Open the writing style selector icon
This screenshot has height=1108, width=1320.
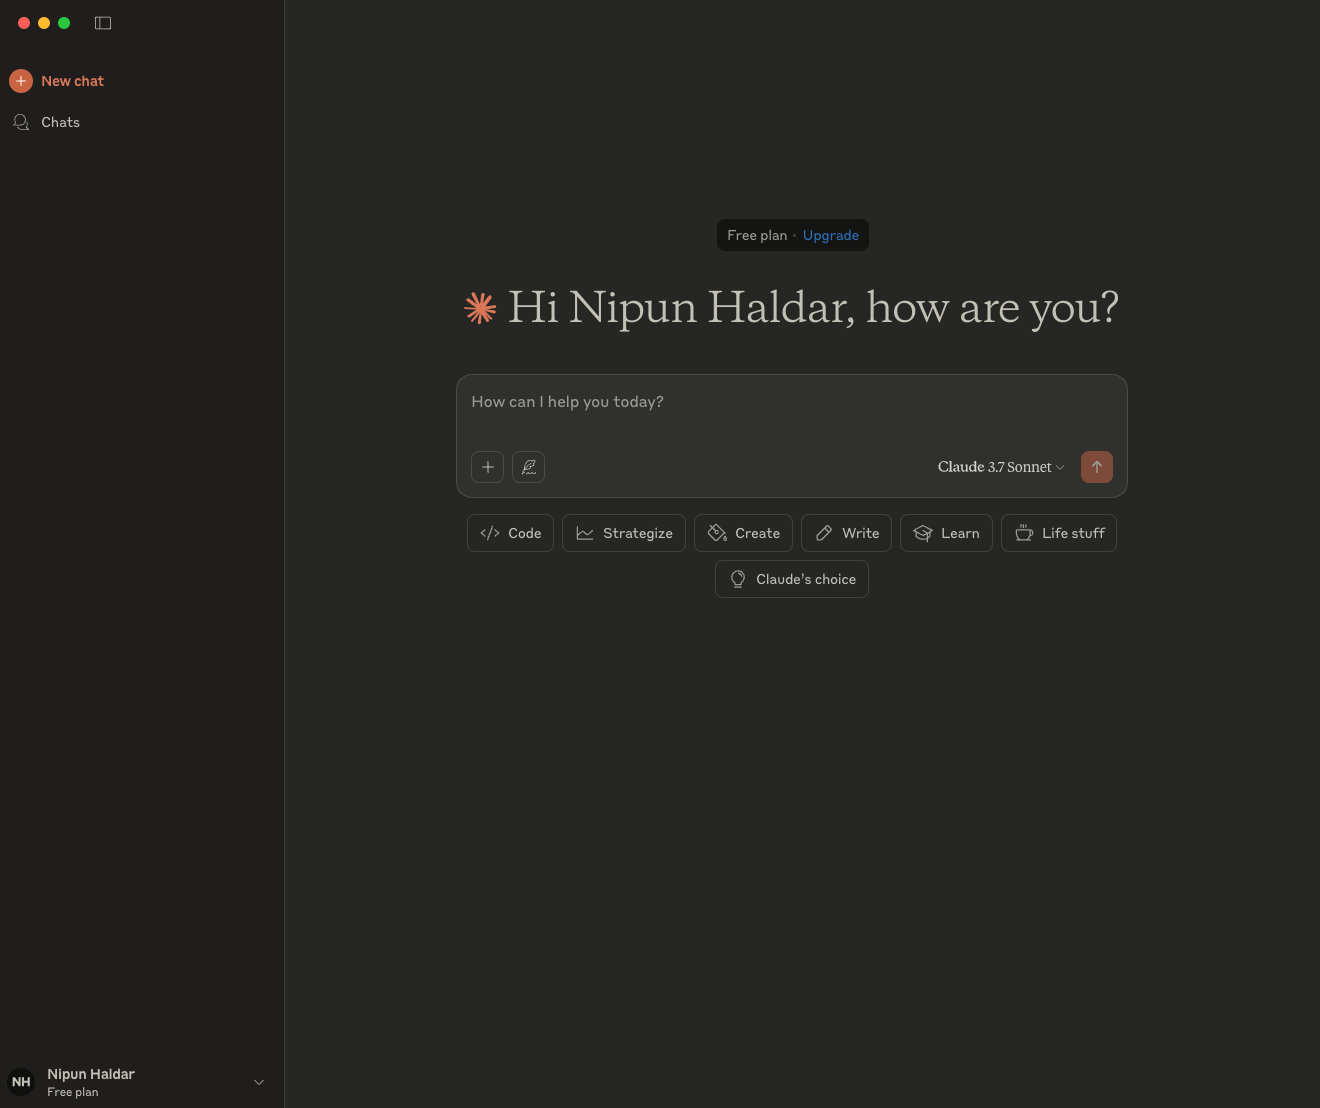(528, 467)
